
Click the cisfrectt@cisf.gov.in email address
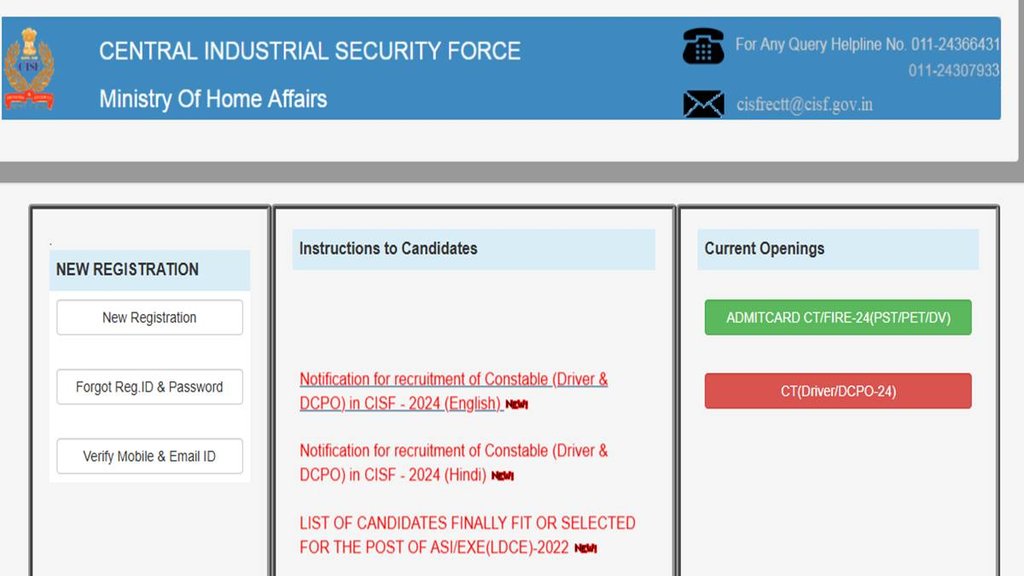[804, 104]
